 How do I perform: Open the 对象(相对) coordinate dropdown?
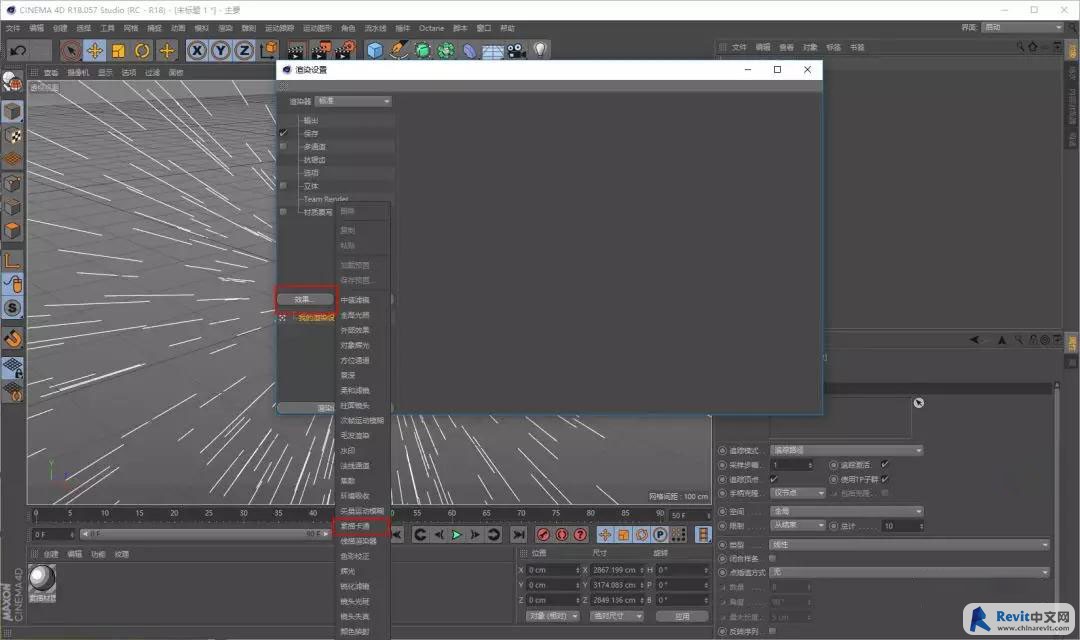coord(553,616)
